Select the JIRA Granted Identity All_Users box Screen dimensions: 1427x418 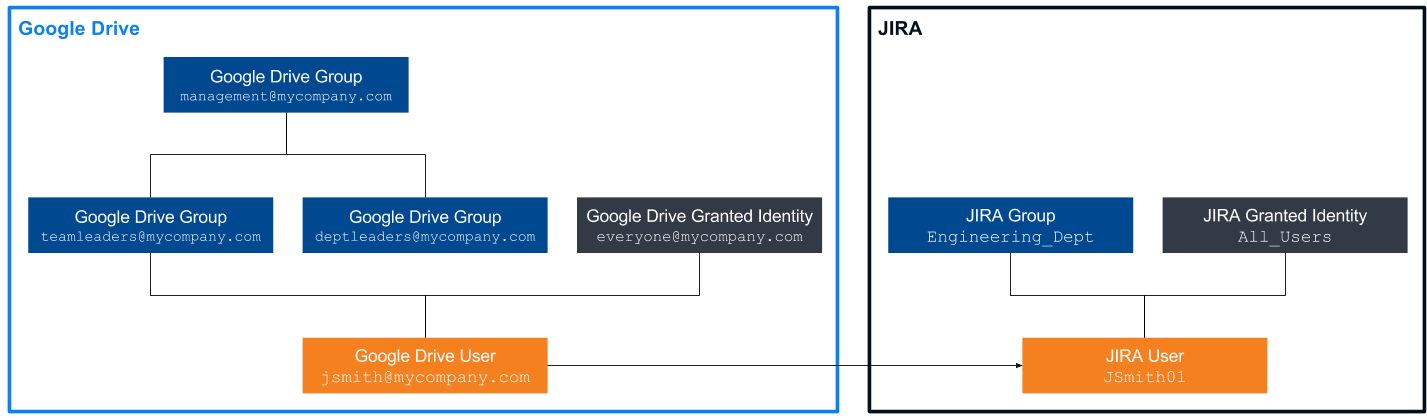tap(1285, 225)
